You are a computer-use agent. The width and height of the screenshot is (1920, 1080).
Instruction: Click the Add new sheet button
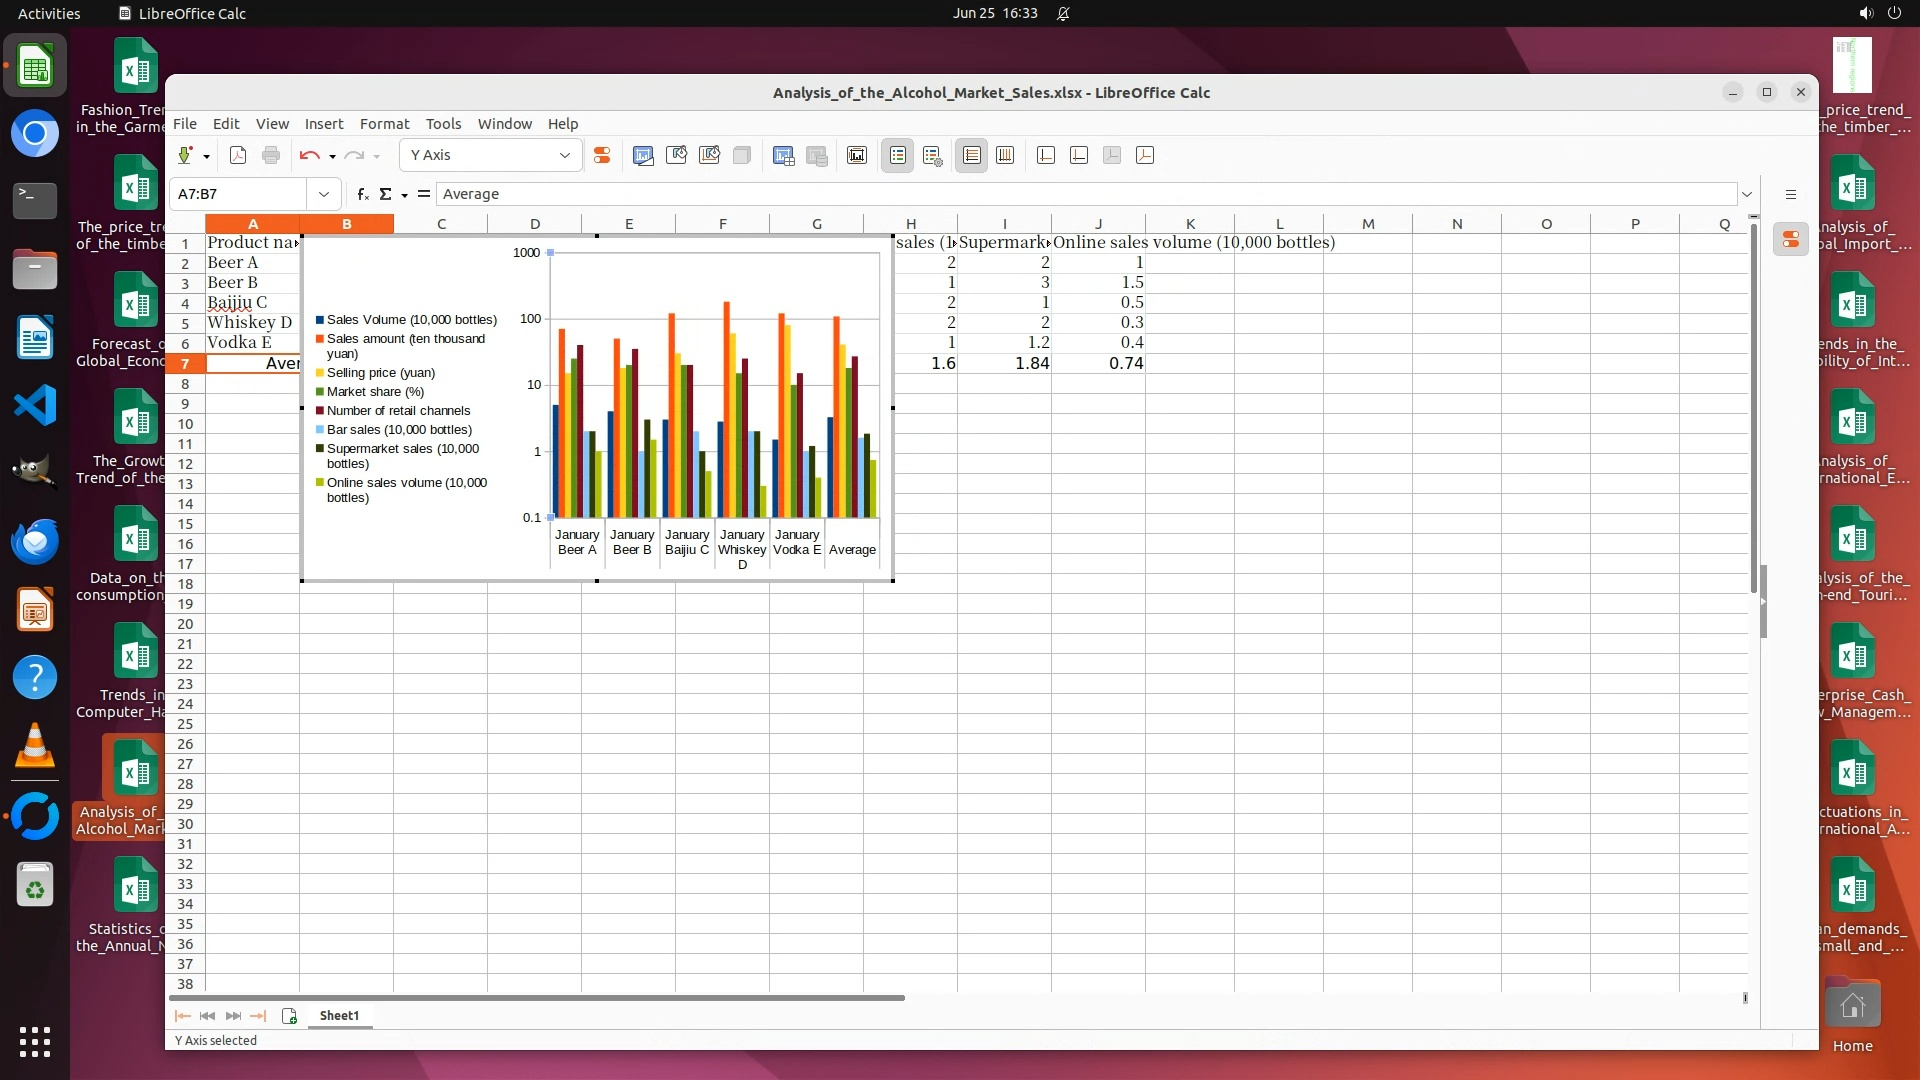pyautogui.click(x=289, y=1015)
